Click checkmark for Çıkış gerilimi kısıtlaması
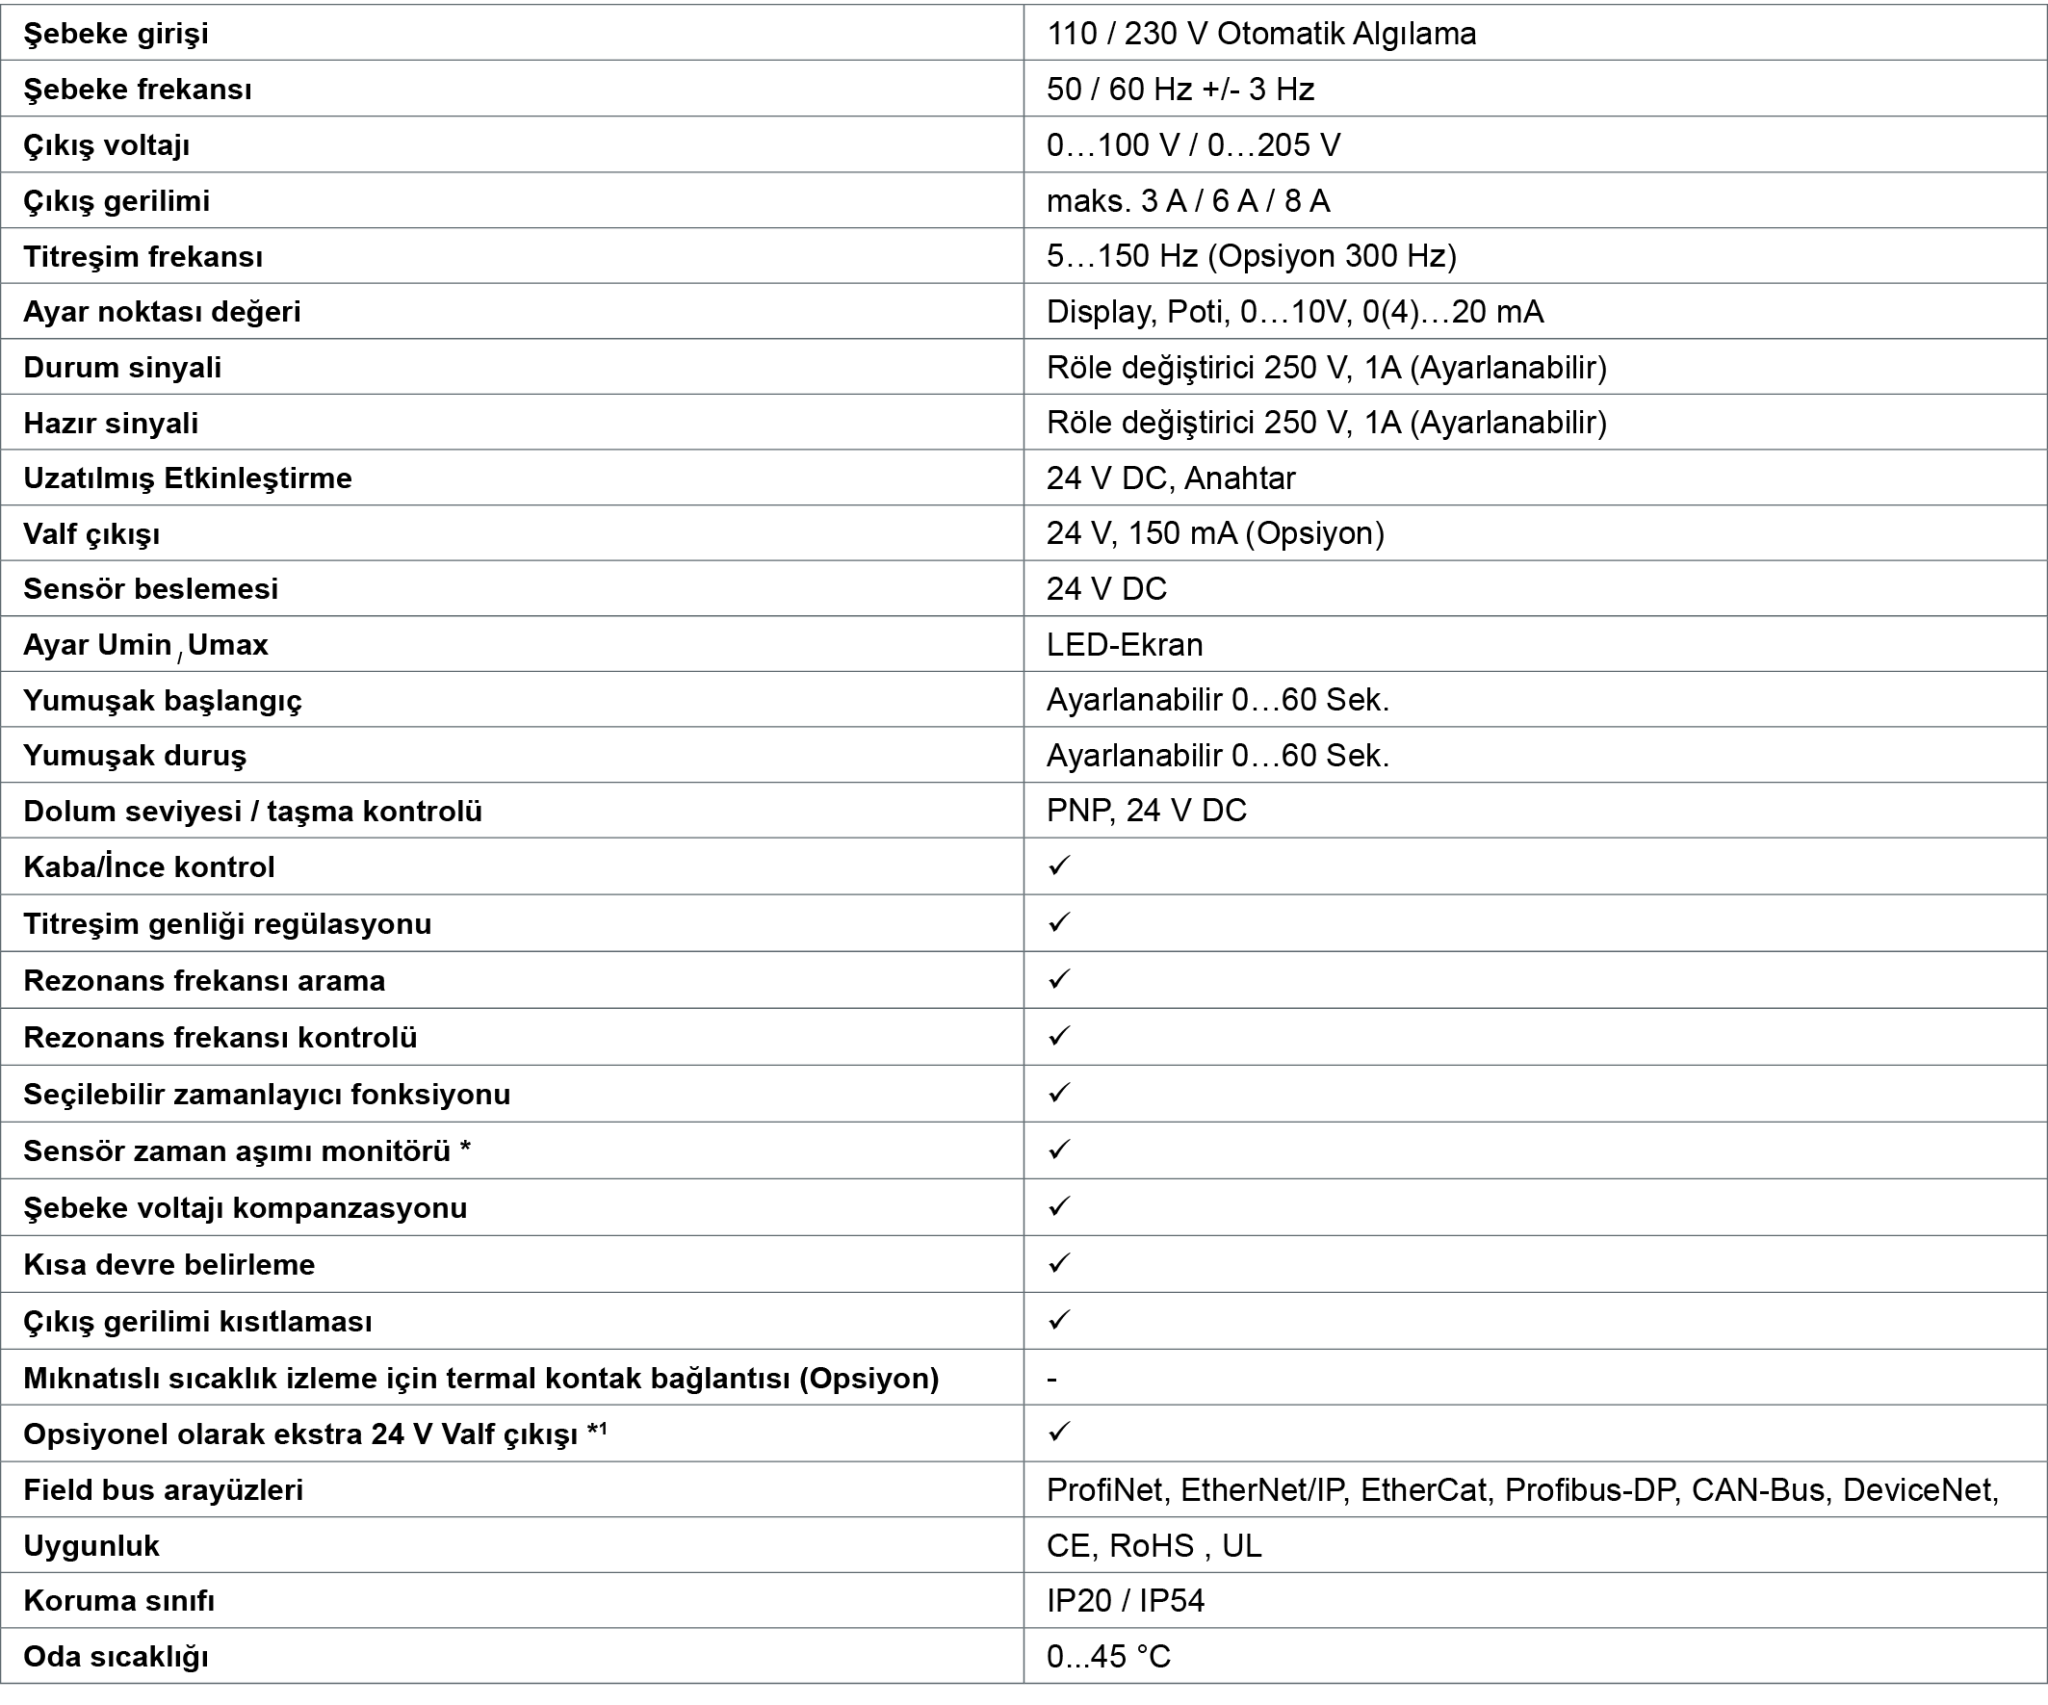This screenshot has width=2048, height=1705. pyautogui.click(x=1059, y=1321)
